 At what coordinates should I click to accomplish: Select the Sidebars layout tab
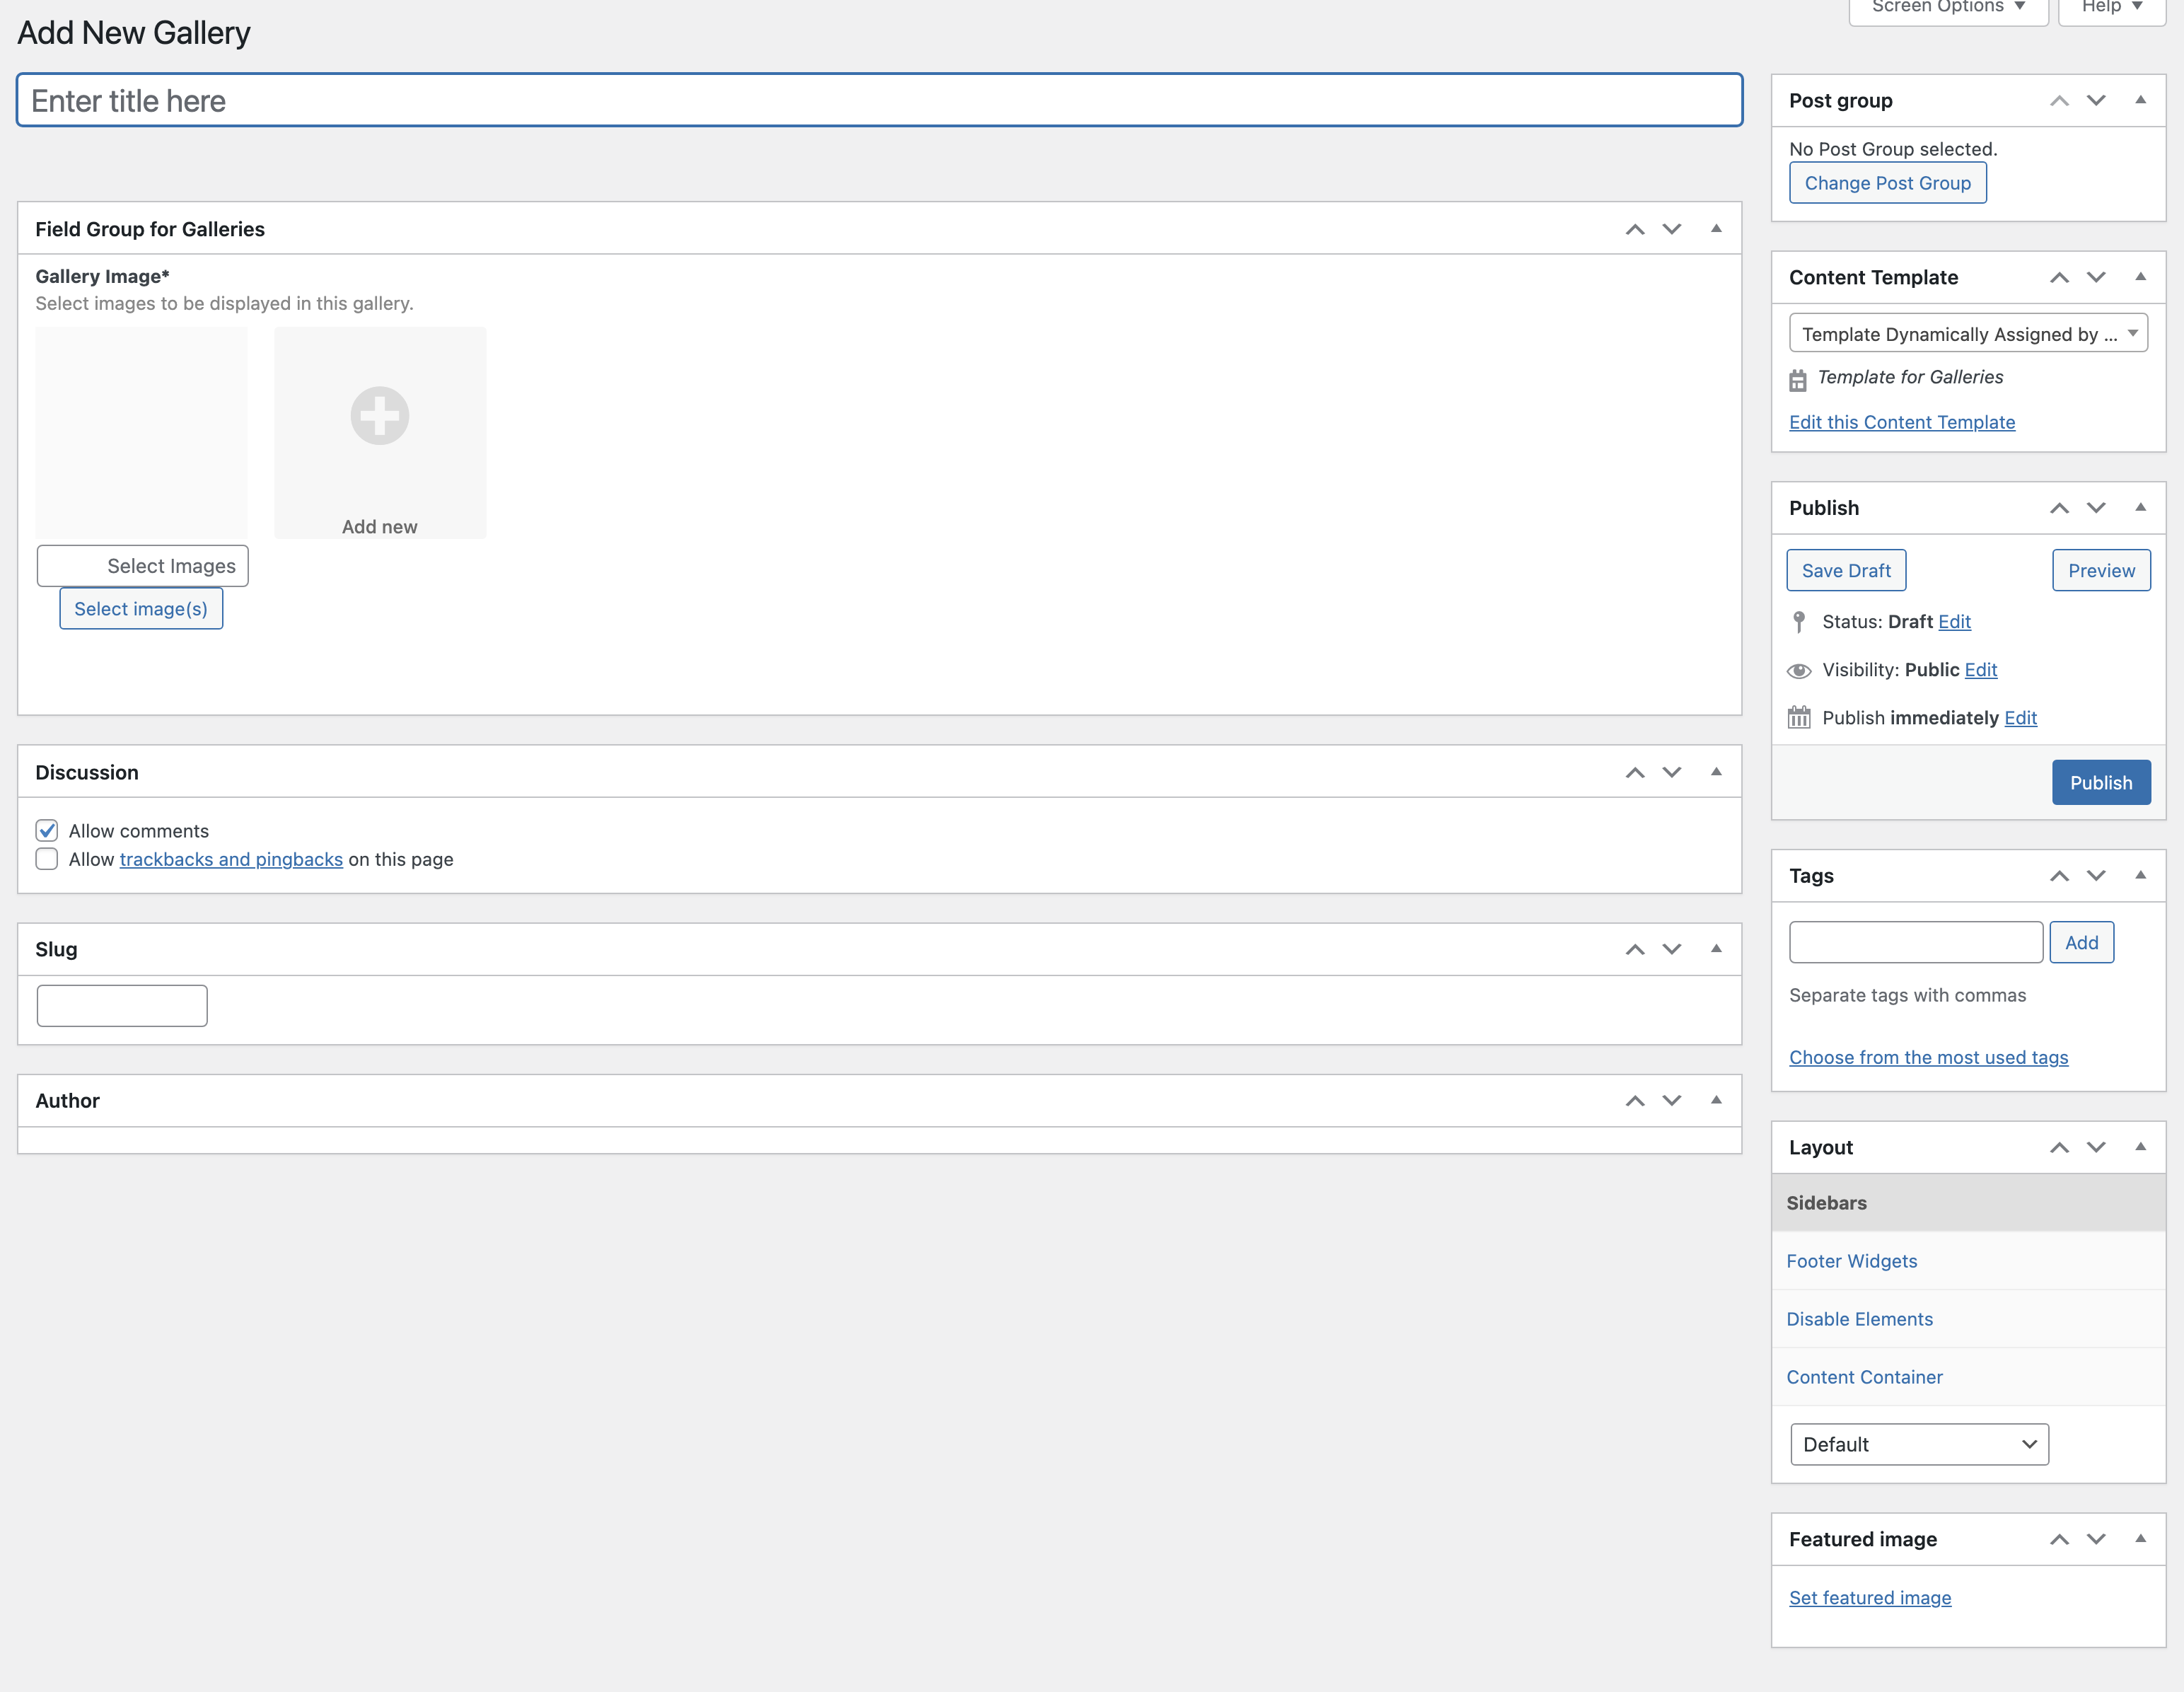1968,1203
